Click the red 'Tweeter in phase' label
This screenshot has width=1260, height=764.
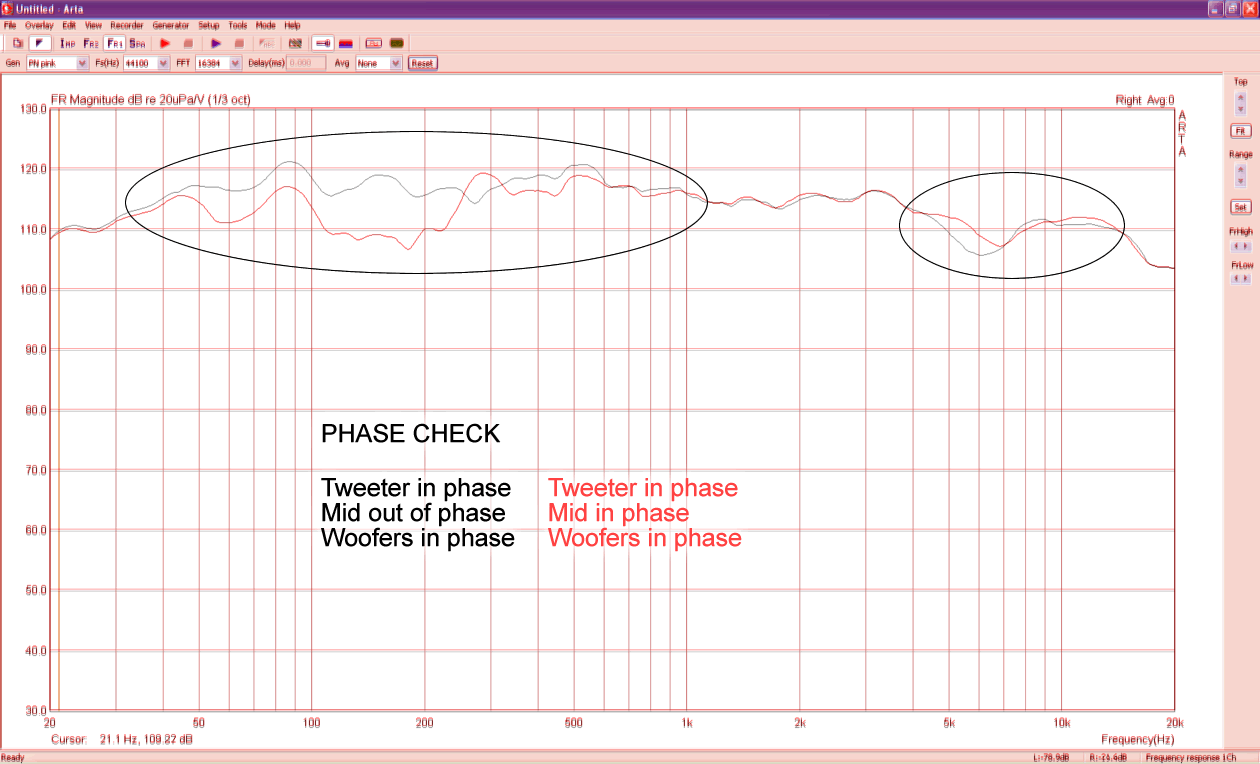[643, 488]
